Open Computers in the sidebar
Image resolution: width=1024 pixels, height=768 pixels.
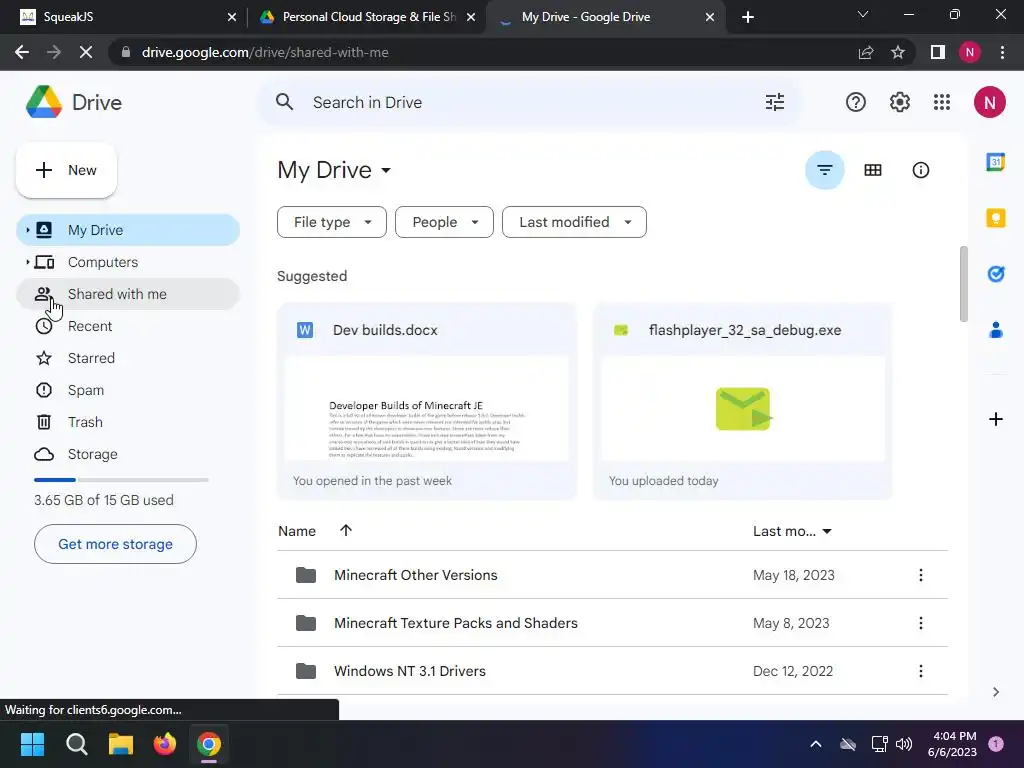point(128,262)
